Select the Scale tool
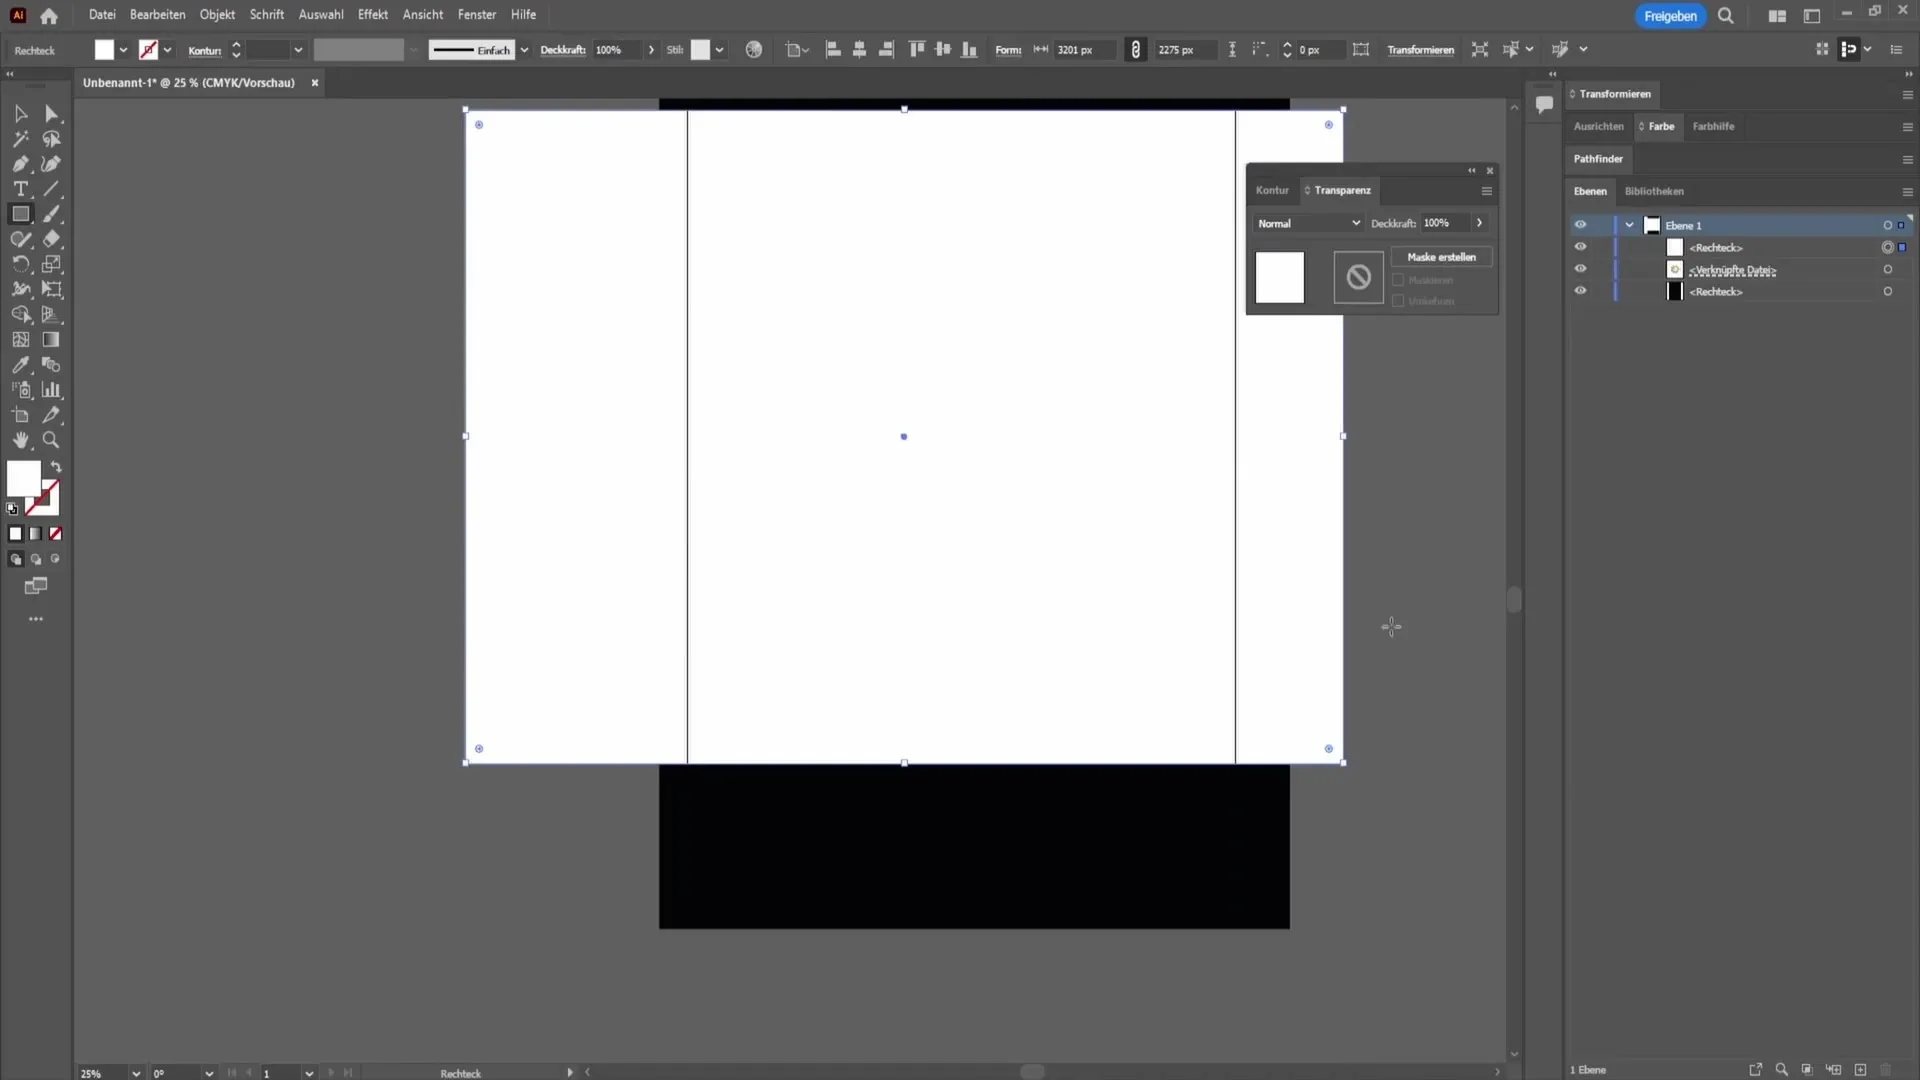Image resolution: width=1920 pixels, height=1080 pixels. (x=52, y=264)
